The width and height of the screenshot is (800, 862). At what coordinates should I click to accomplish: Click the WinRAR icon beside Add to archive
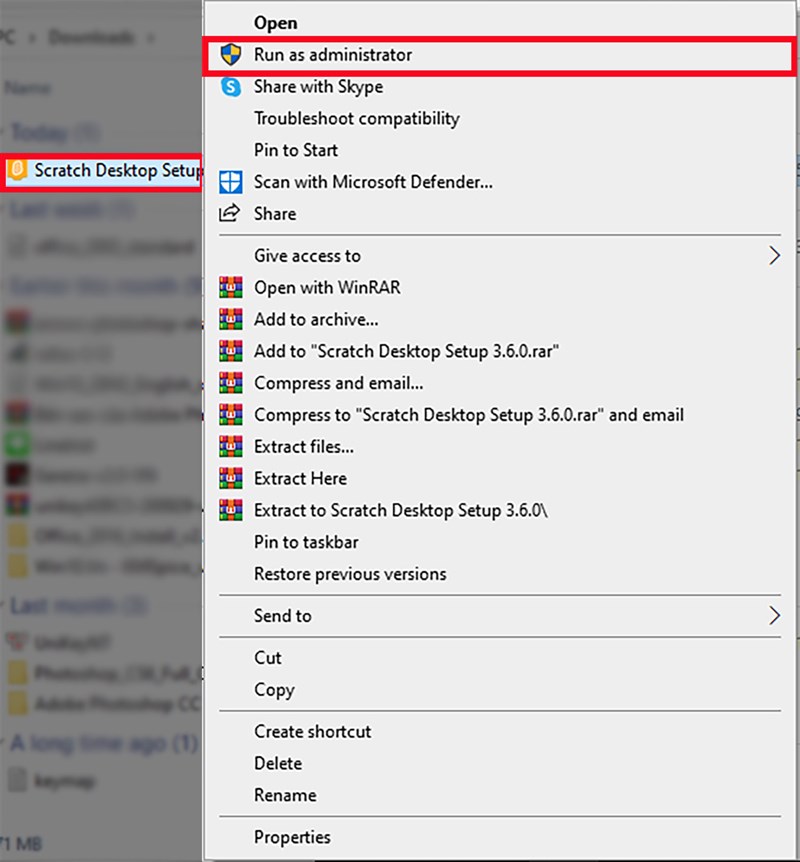pyautogui.click(x=230, y=319)
